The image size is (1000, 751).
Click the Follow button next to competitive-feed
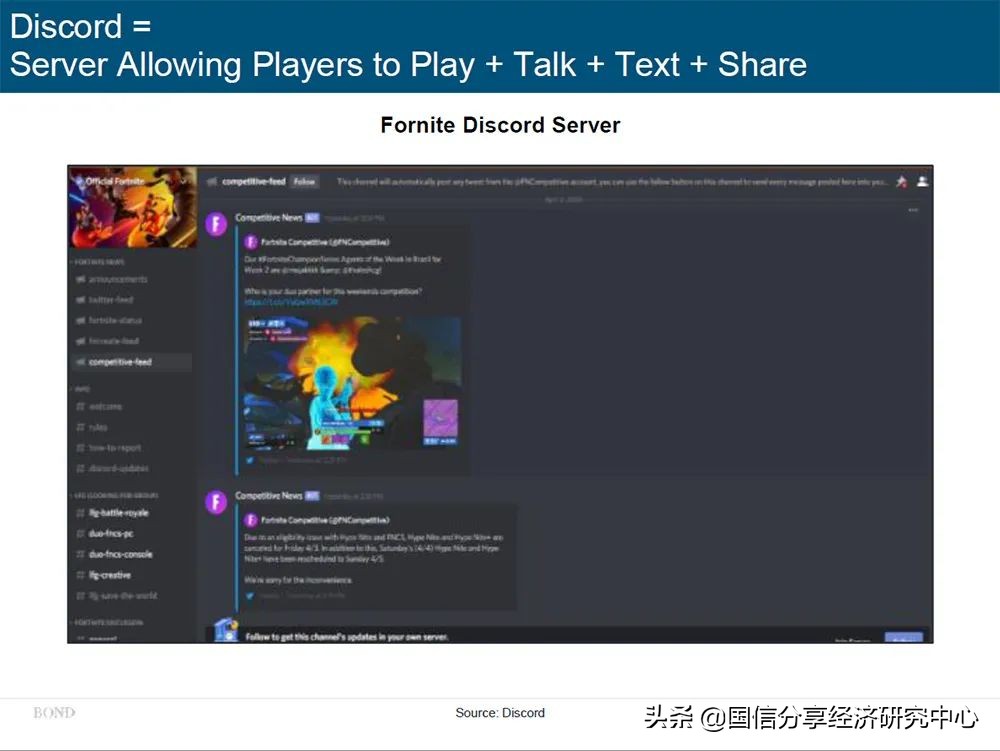coord(304,183)
